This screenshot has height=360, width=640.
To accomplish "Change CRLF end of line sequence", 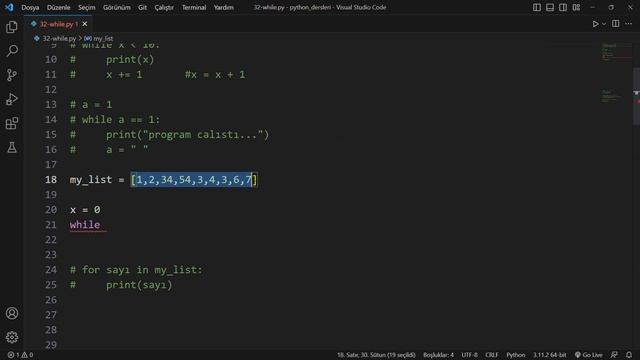I will (491, 355).
